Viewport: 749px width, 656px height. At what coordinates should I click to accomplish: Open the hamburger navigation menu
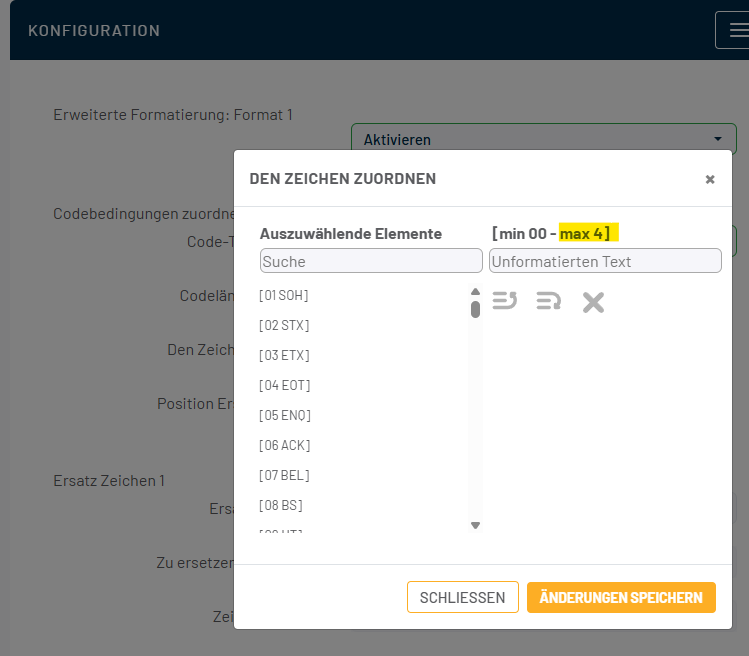point(733,30)
